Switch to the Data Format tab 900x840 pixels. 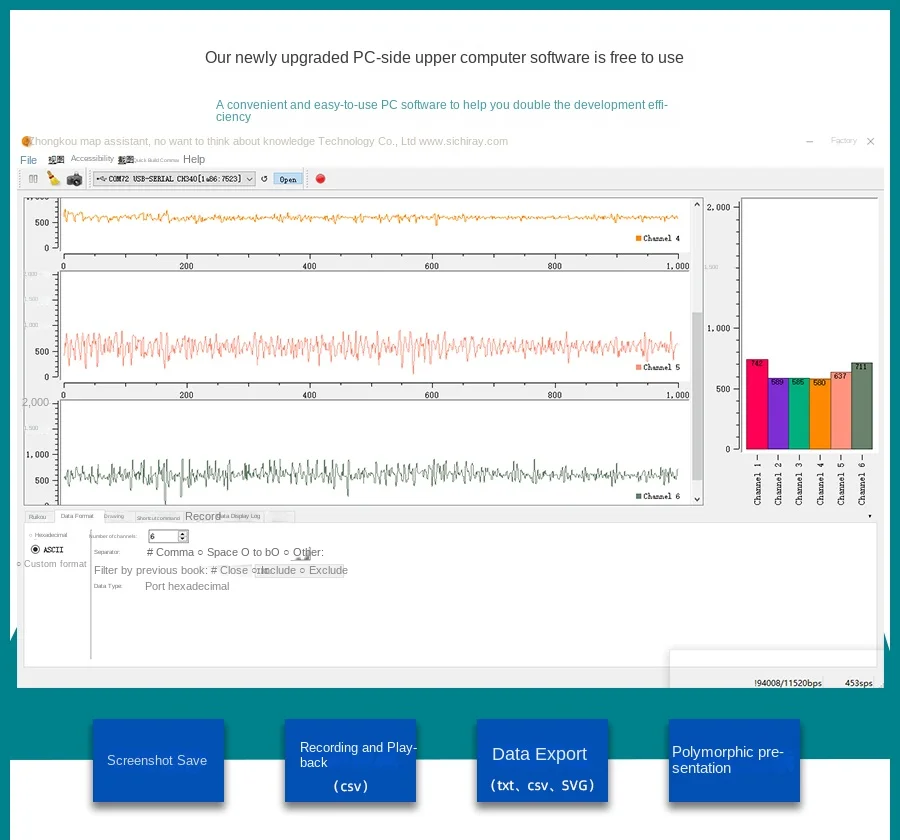coord(77,516)
